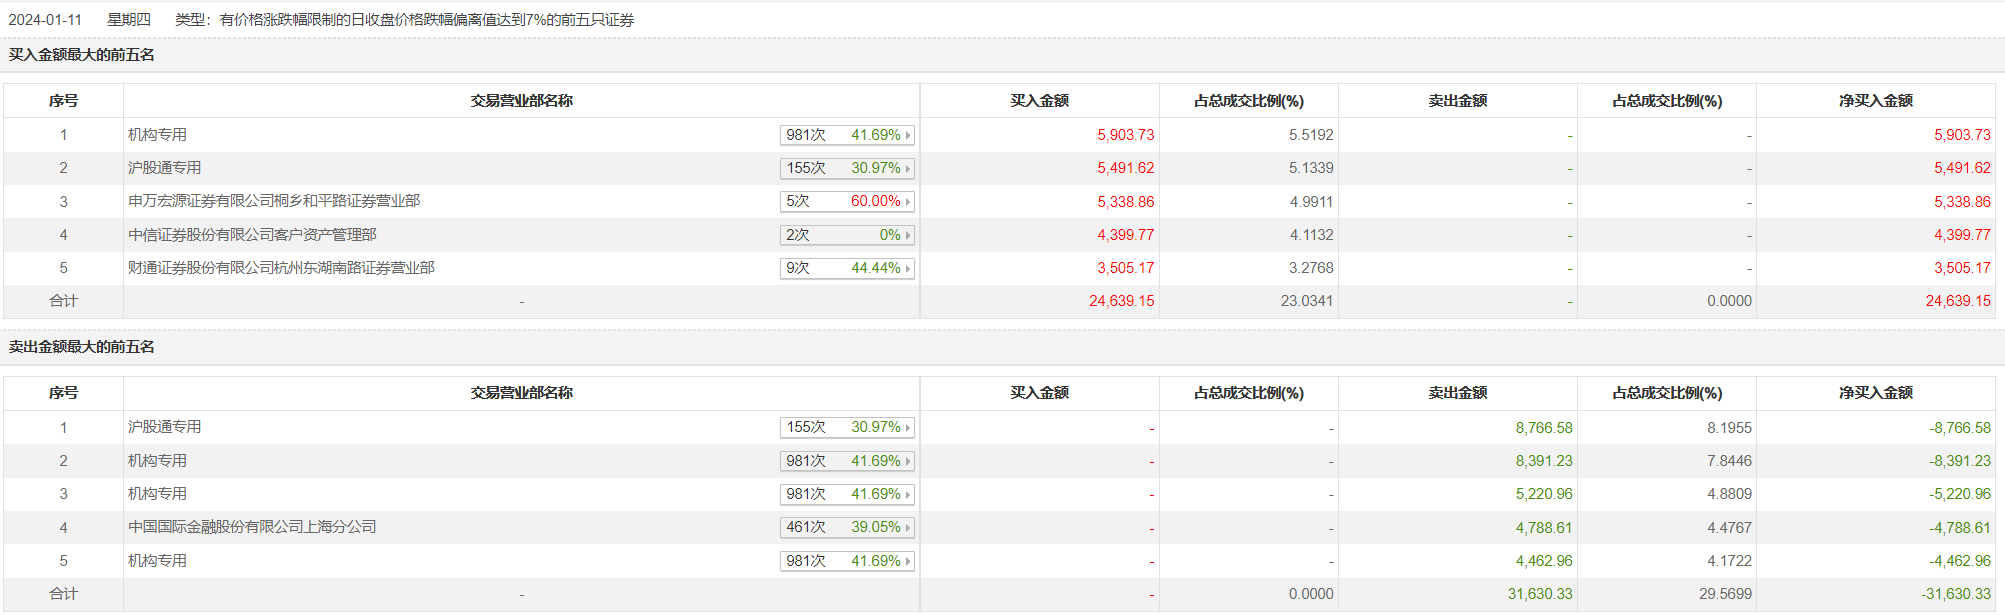
Task: Click arrow icon on buy-table 155次 badge
Action: [908, 168]
